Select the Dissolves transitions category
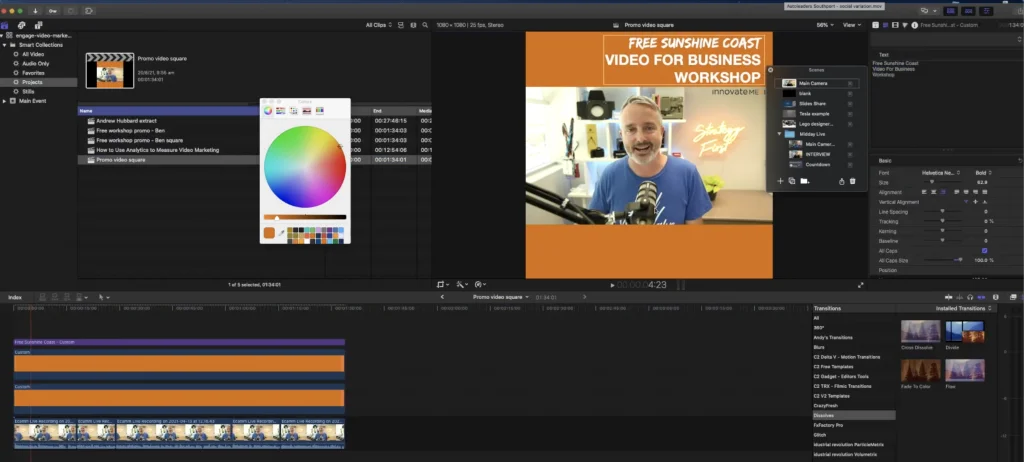The height and width of the screenshot is (462, 1024). (854, 416)
